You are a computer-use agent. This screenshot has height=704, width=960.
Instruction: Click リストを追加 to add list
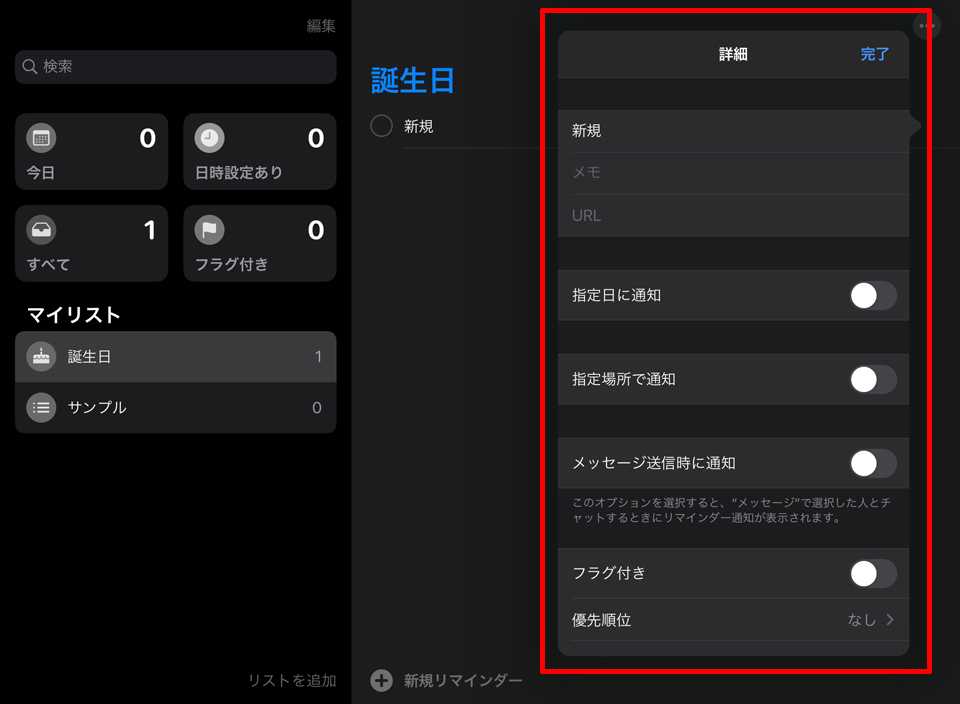[x=292, y=681]
